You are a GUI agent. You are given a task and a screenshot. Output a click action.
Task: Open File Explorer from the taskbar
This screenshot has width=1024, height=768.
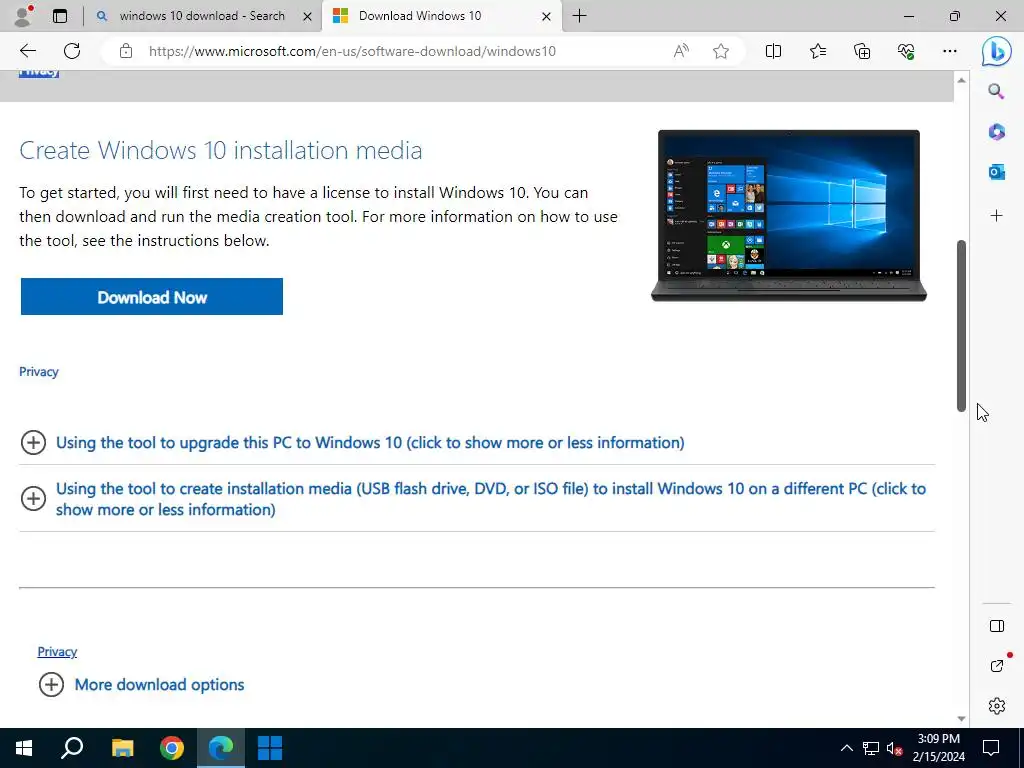[122, 748]
